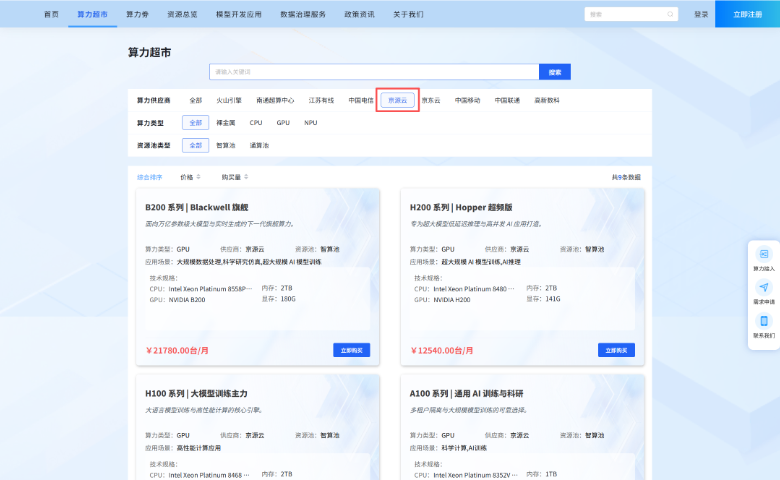Sort results by 综合排序
This screenshot has width=780, height=480.
tap(150, 177)
